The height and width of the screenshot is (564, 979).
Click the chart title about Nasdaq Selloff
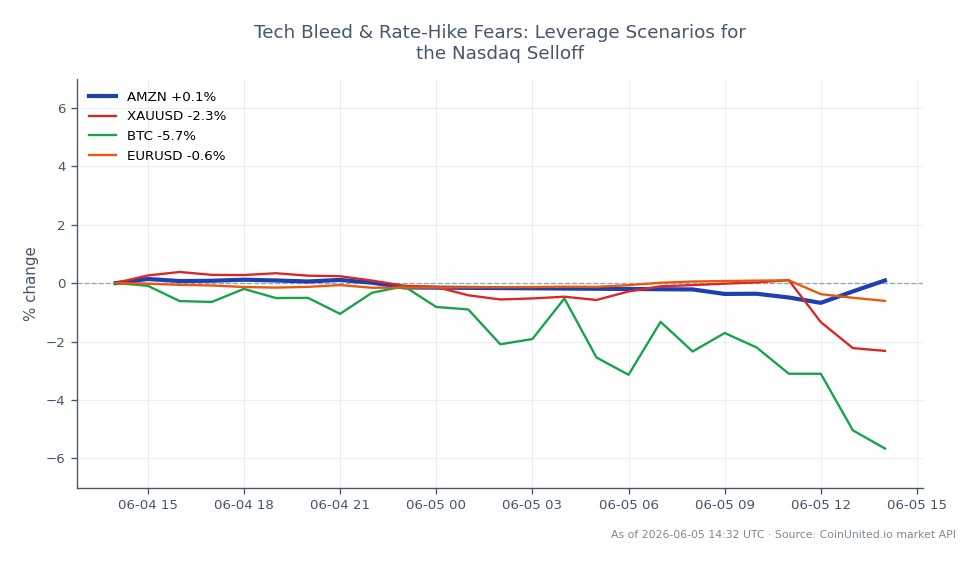(x=499, y=42)
